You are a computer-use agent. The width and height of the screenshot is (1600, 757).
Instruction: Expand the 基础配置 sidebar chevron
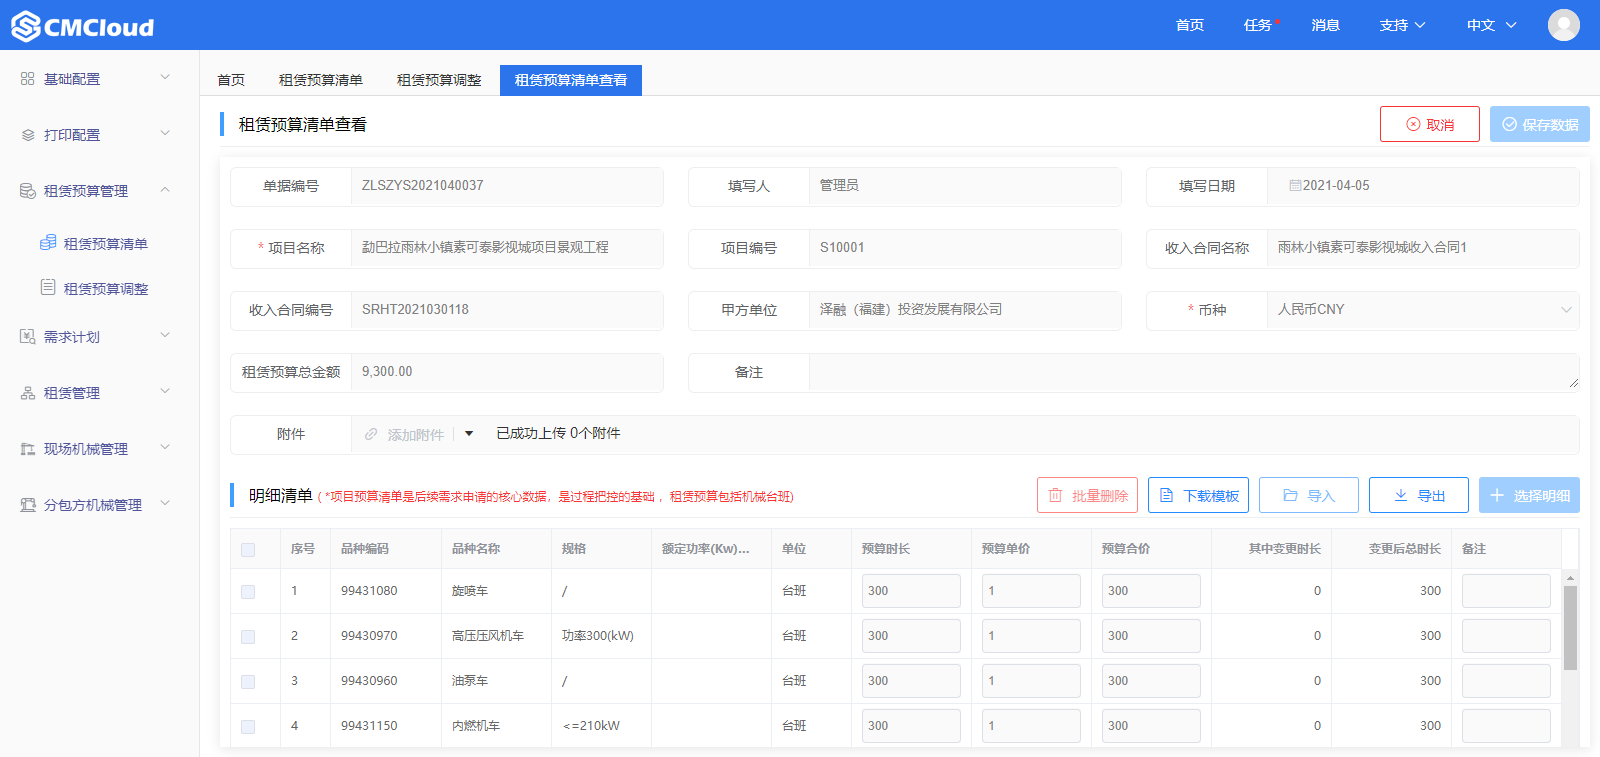165,77
